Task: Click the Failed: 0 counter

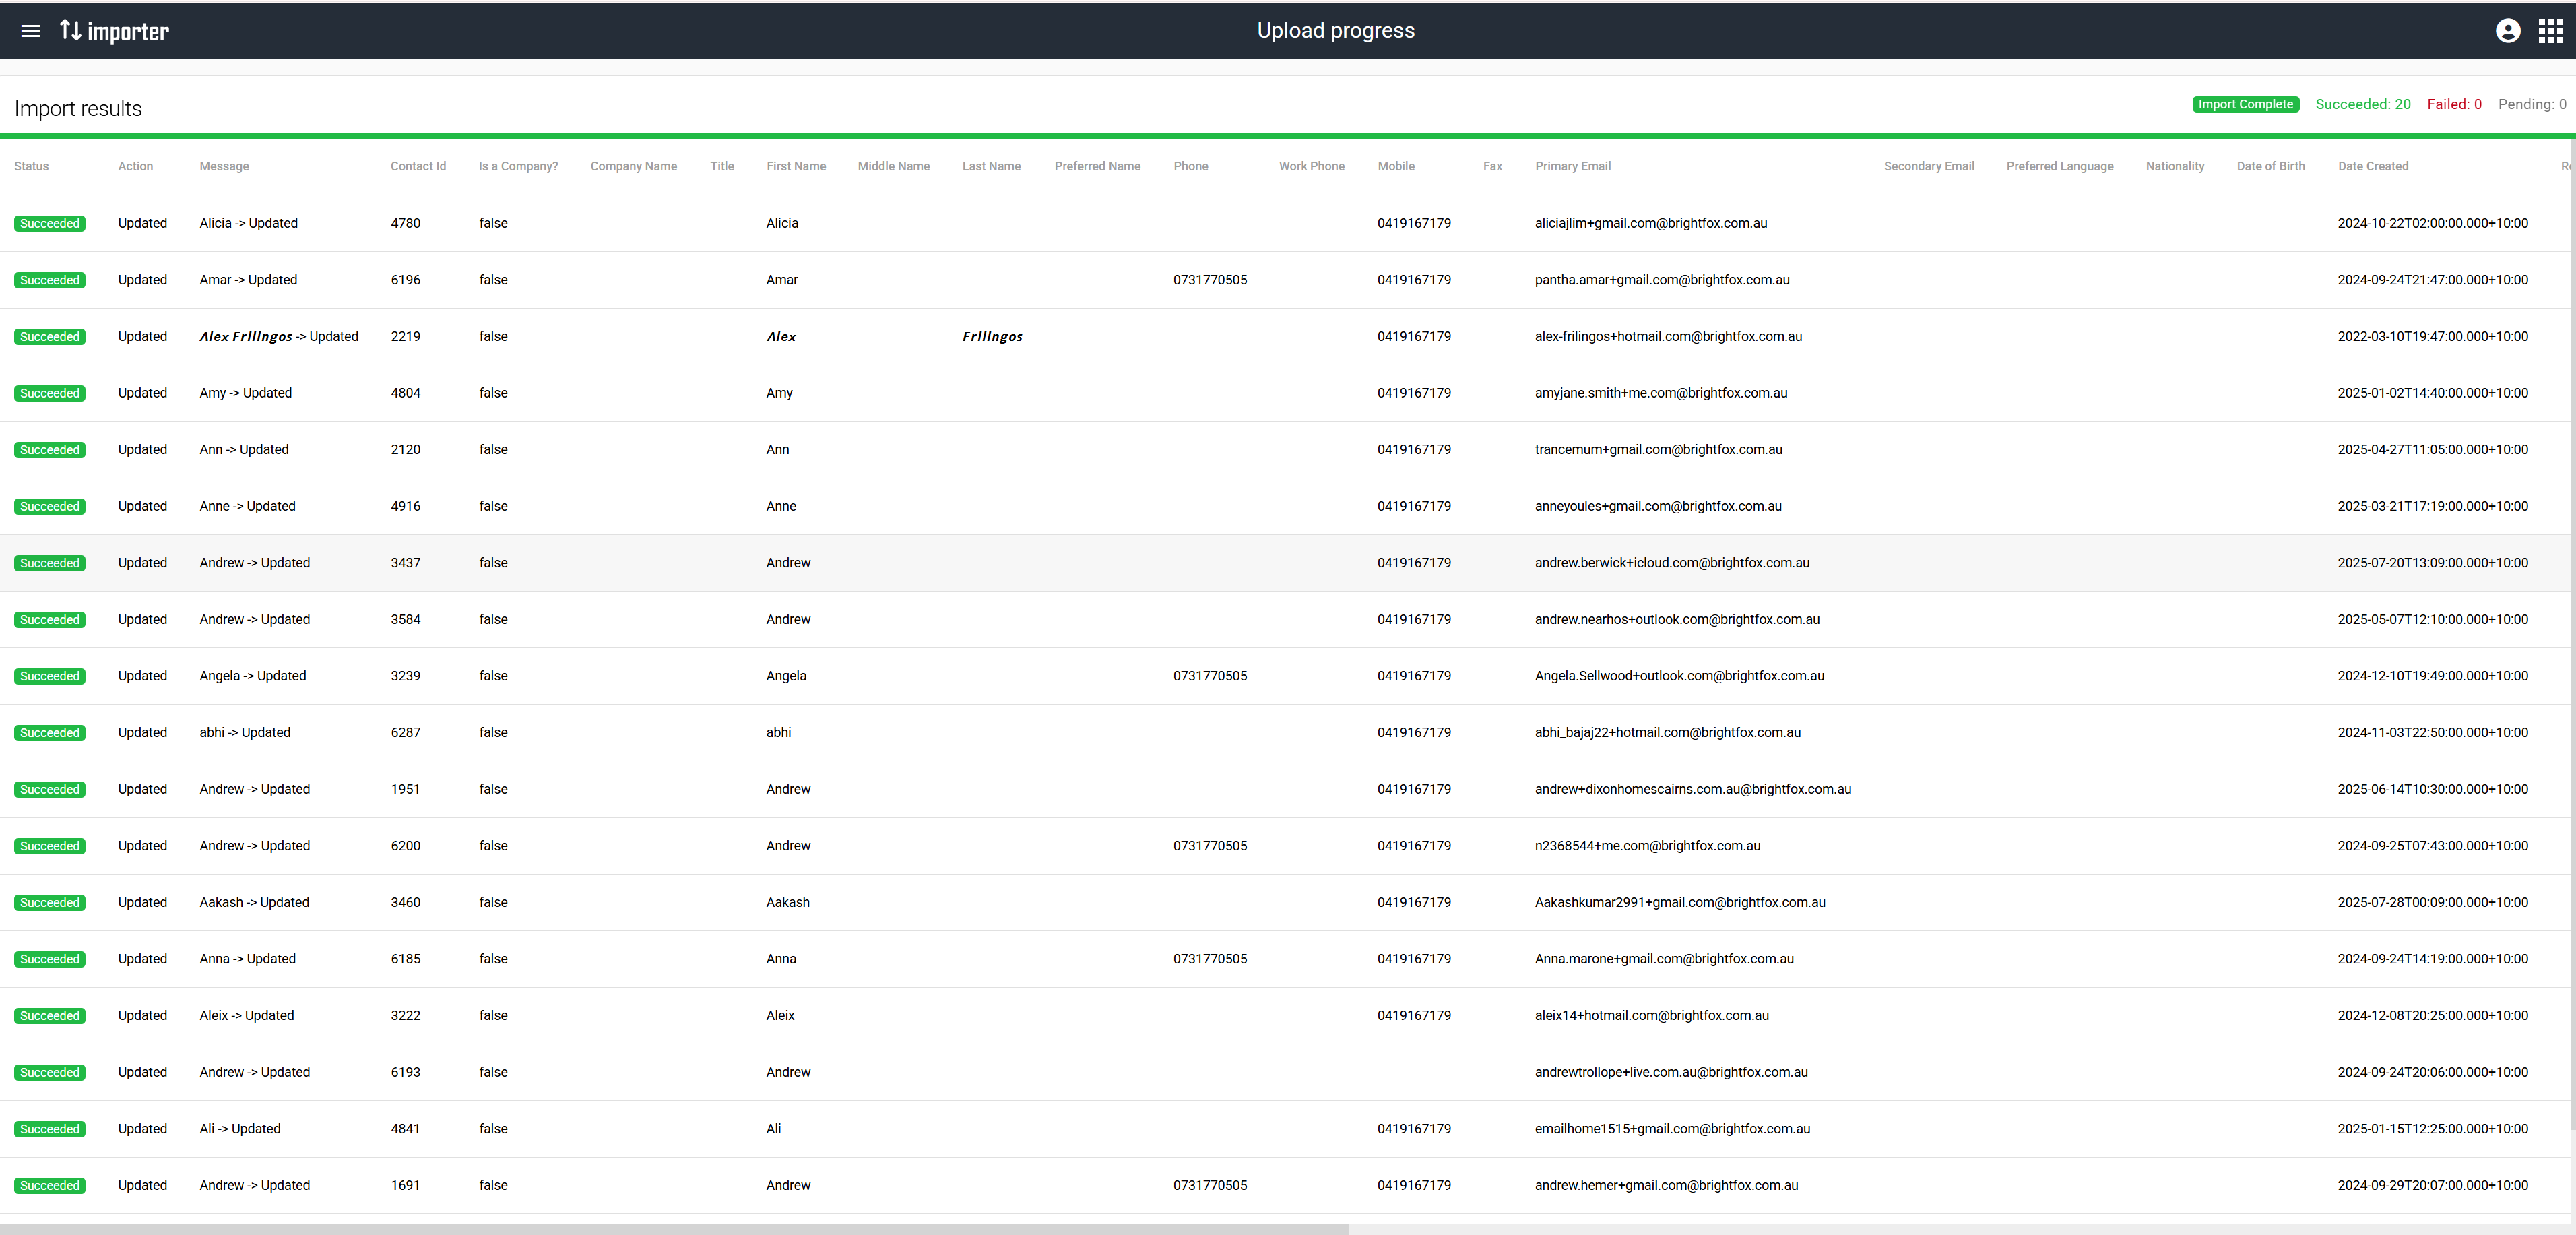Action: point(2454,104)
